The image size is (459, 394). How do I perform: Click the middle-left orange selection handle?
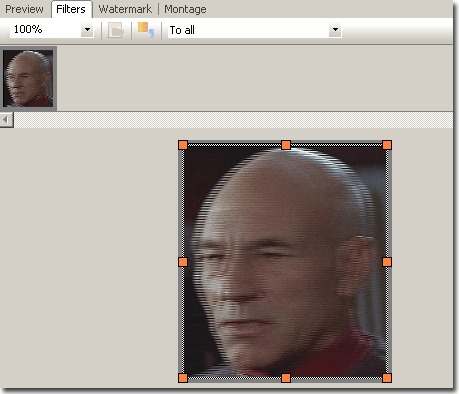(x=183, y=262)
